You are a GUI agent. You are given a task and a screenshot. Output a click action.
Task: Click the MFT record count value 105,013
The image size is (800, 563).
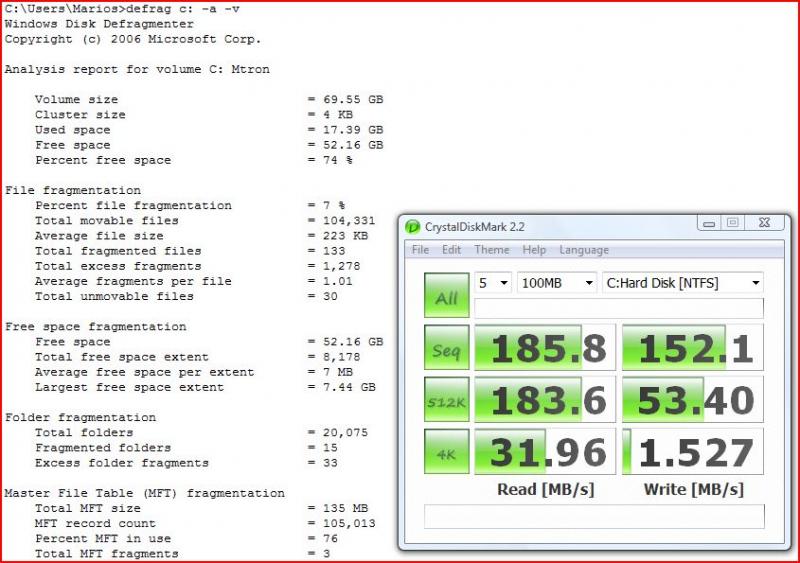(x=348, y=523)
